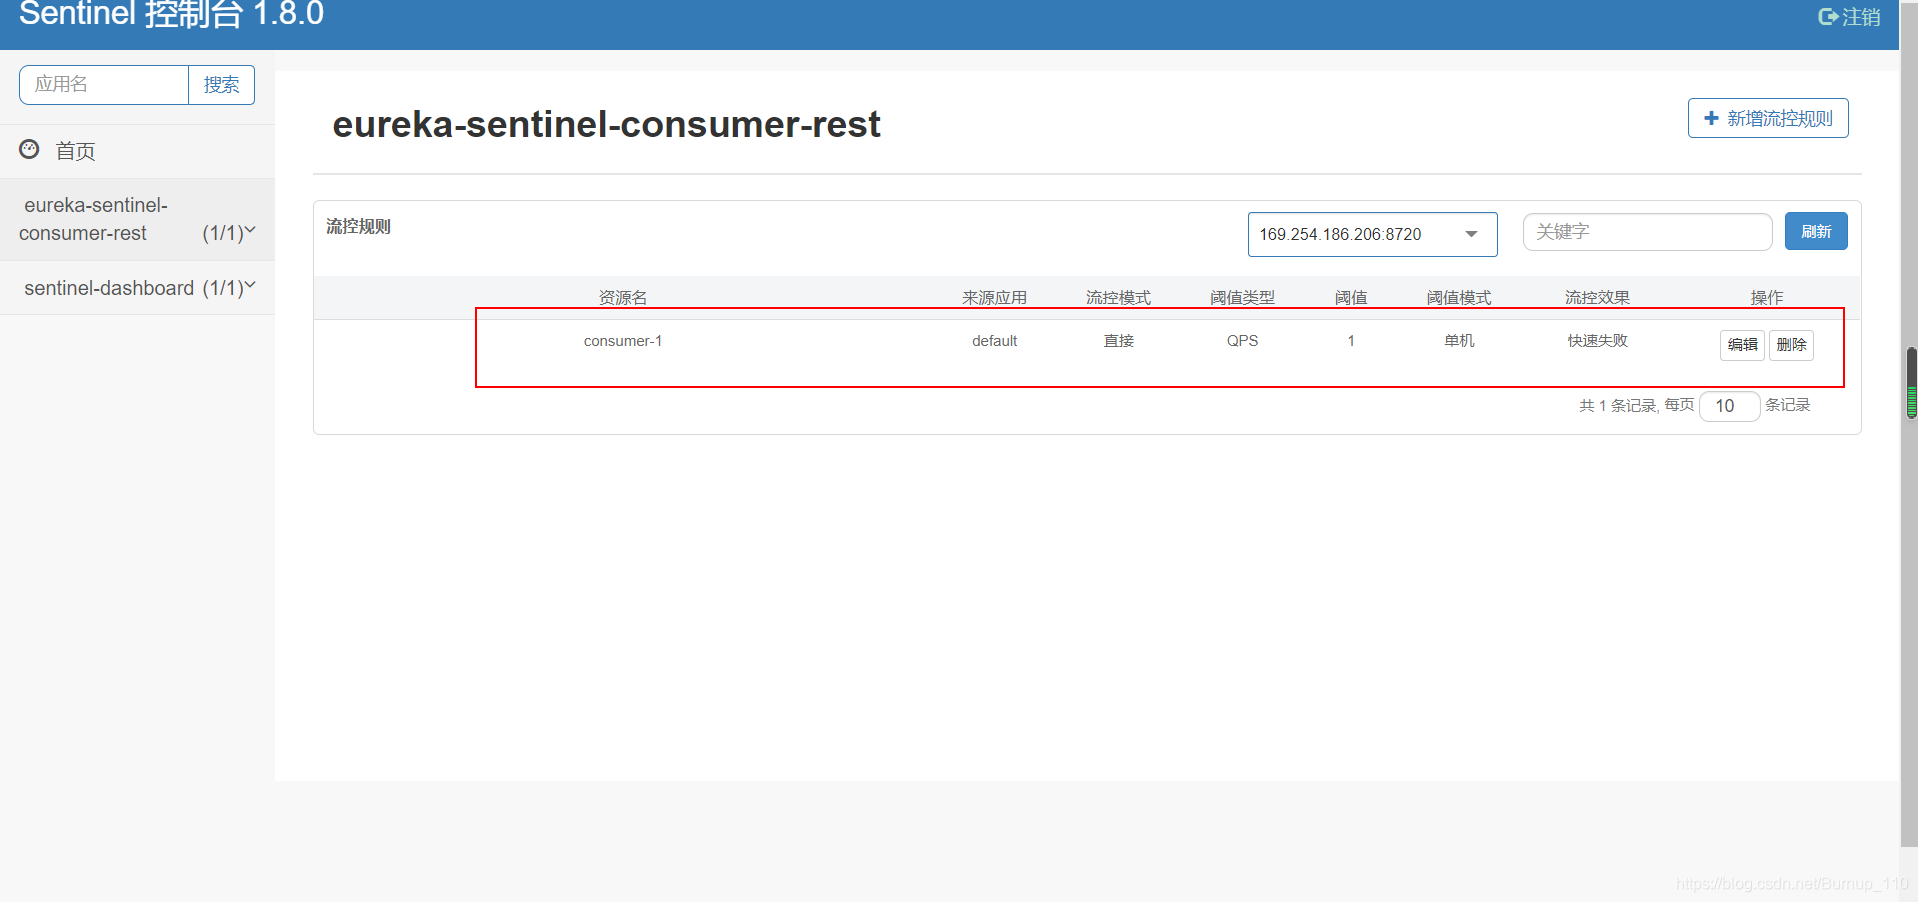Click the consumer-1 resource name cell

(623, 341)
